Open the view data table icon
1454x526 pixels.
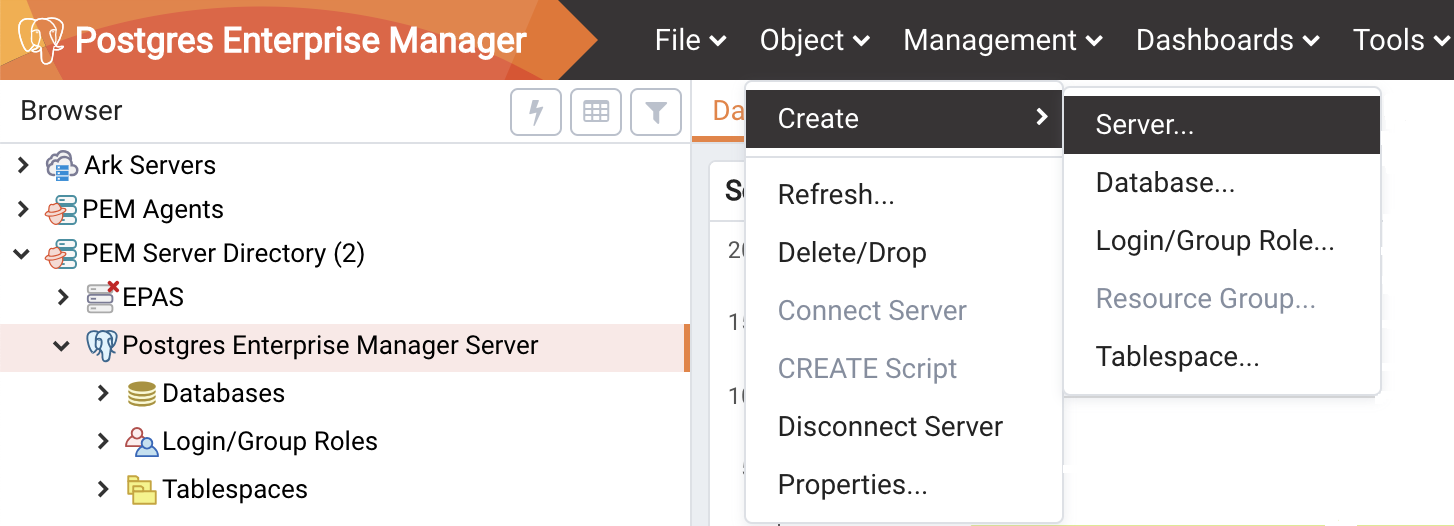click(596, 112)
